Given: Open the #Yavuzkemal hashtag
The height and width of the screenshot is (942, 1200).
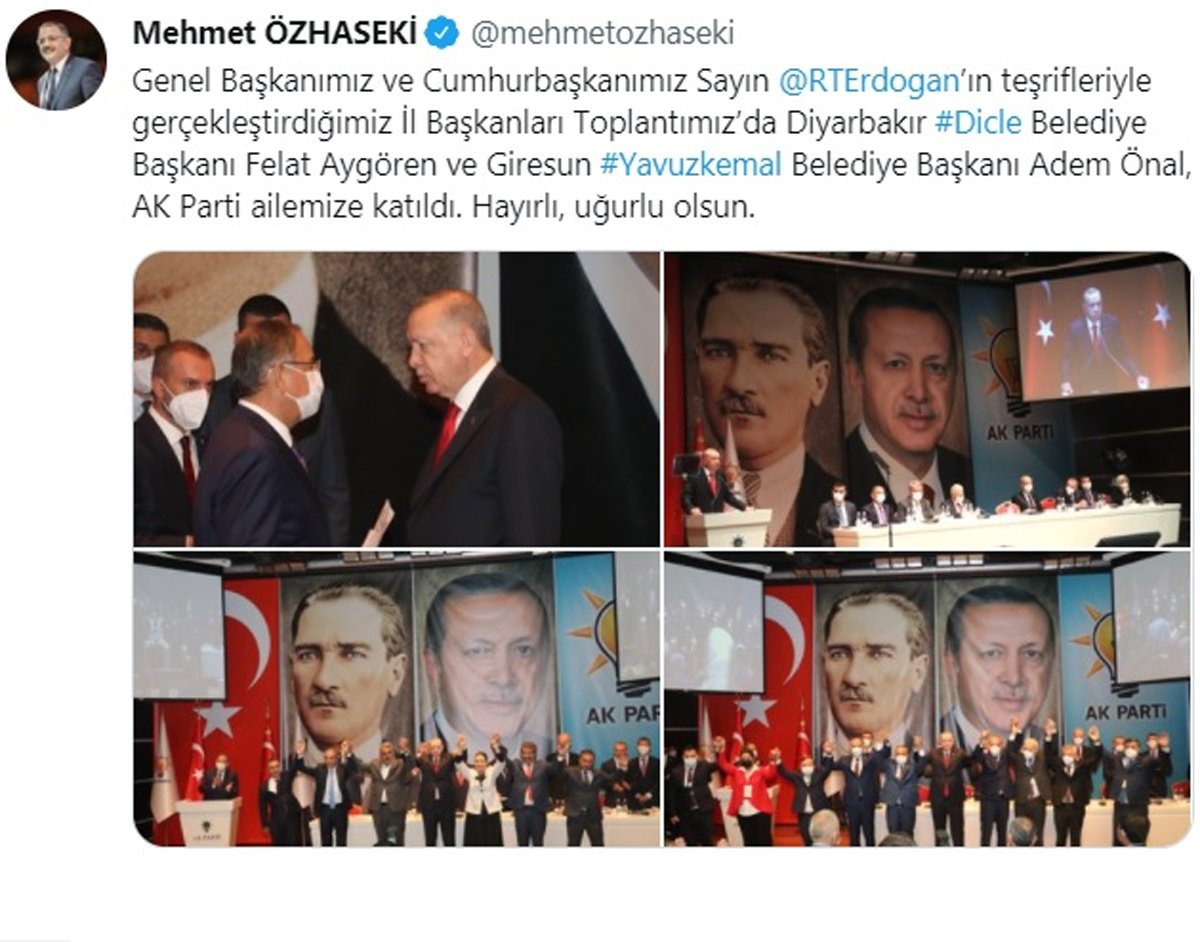Looking at the screenshot, I should click(692, 165).
